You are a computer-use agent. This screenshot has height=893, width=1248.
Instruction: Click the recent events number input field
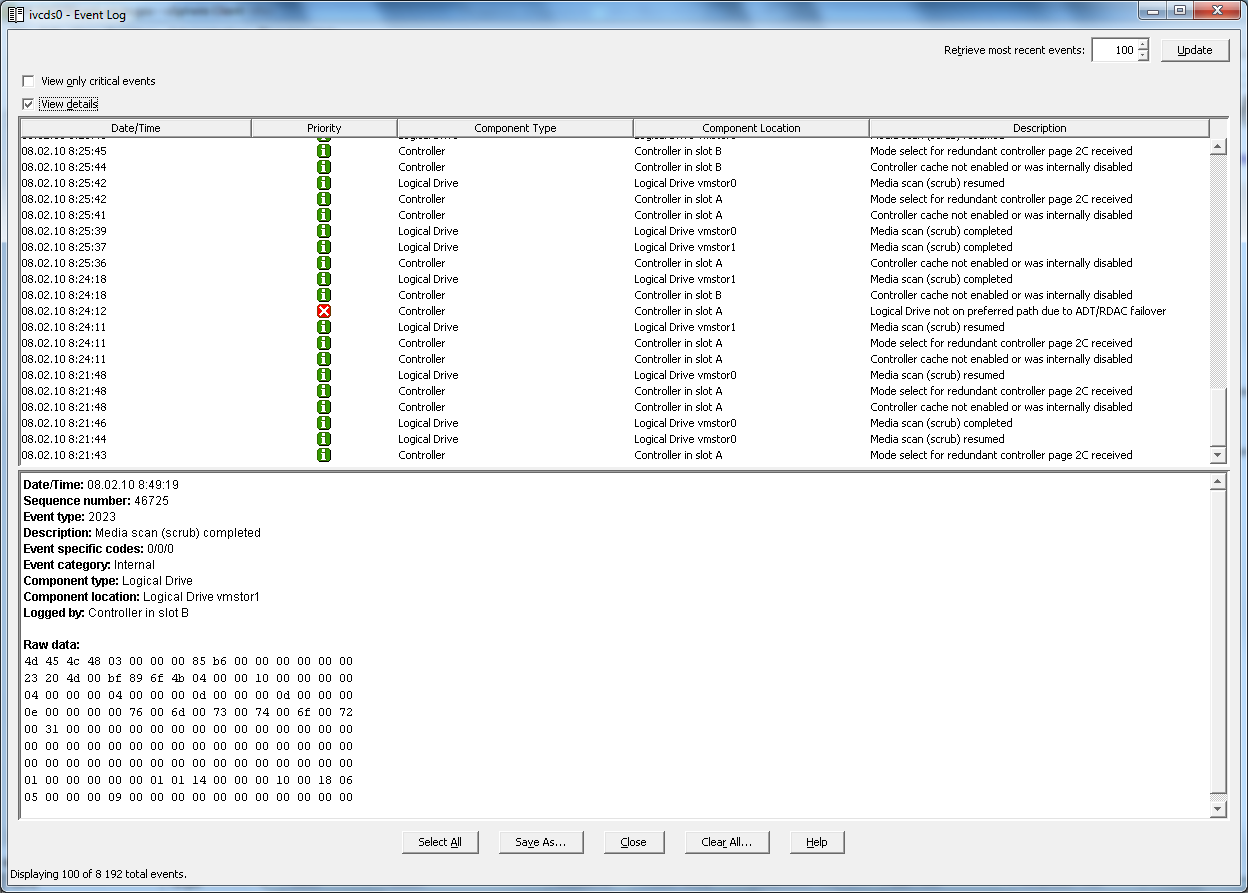[1114, 50]
